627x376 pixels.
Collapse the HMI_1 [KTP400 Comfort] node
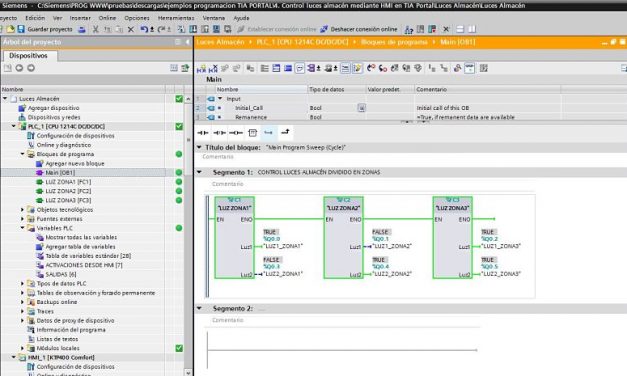pos(14,357)
